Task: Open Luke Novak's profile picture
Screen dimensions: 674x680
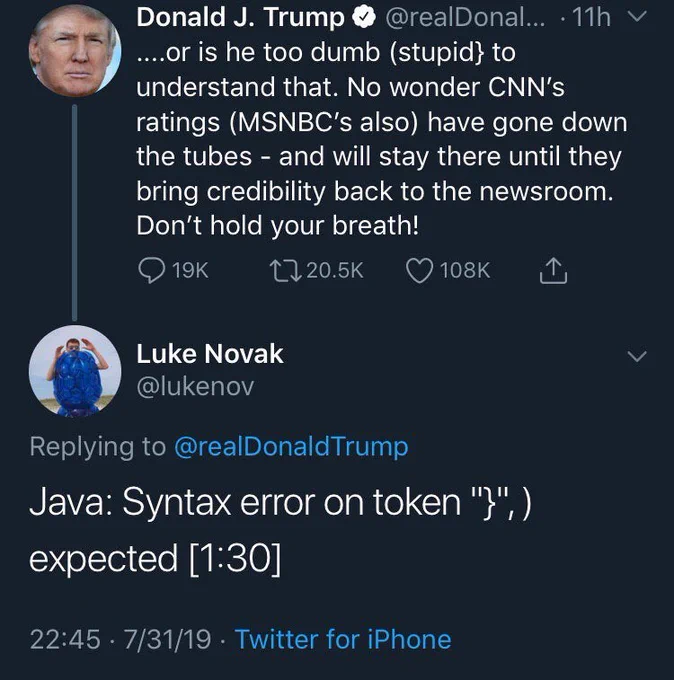Action: (x=75, y=371)
